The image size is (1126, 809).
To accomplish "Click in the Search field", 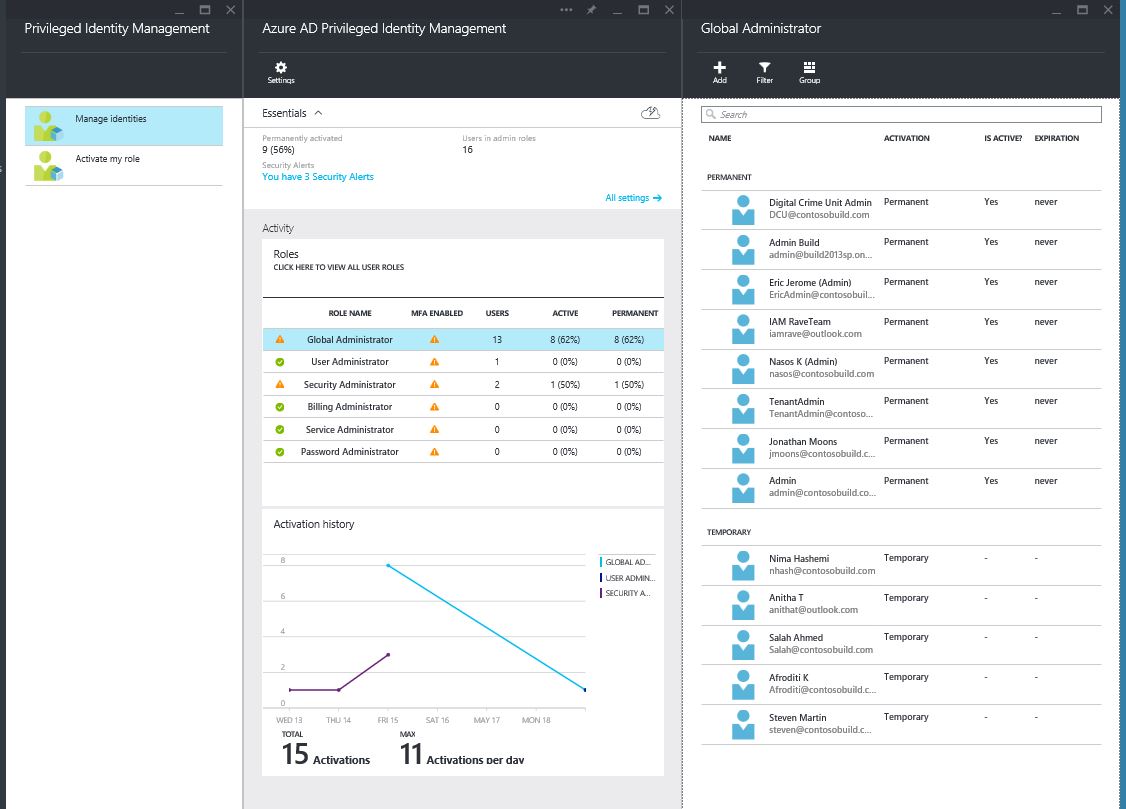I will pos(901,114).
